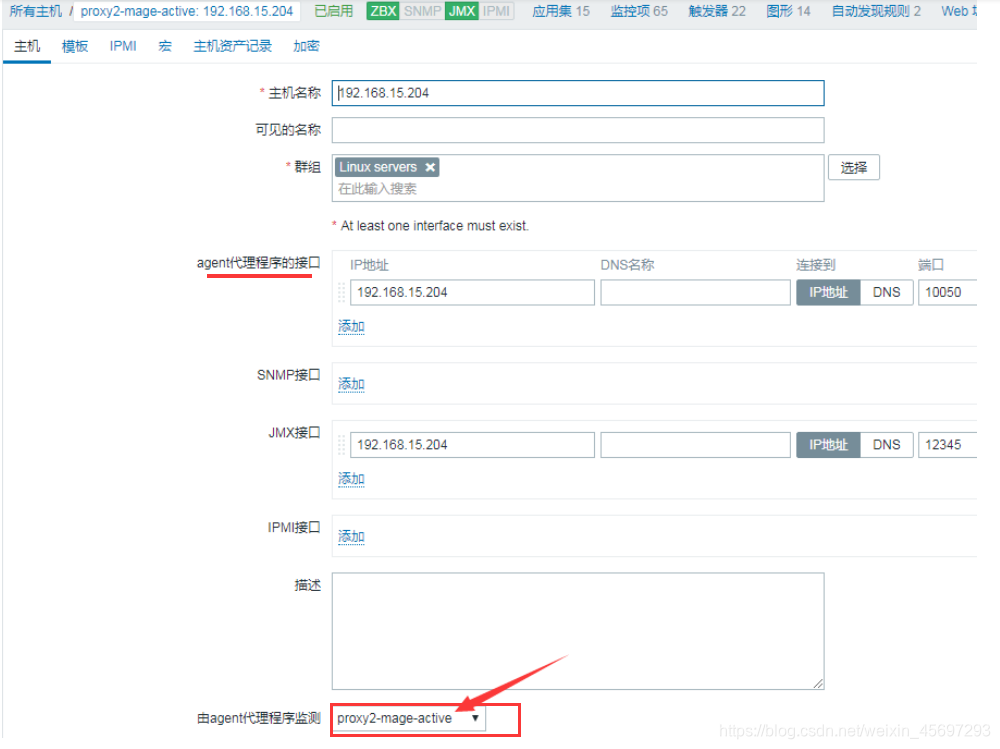
Task: Open 图形 14 link
Action: [x=788, y=11]
